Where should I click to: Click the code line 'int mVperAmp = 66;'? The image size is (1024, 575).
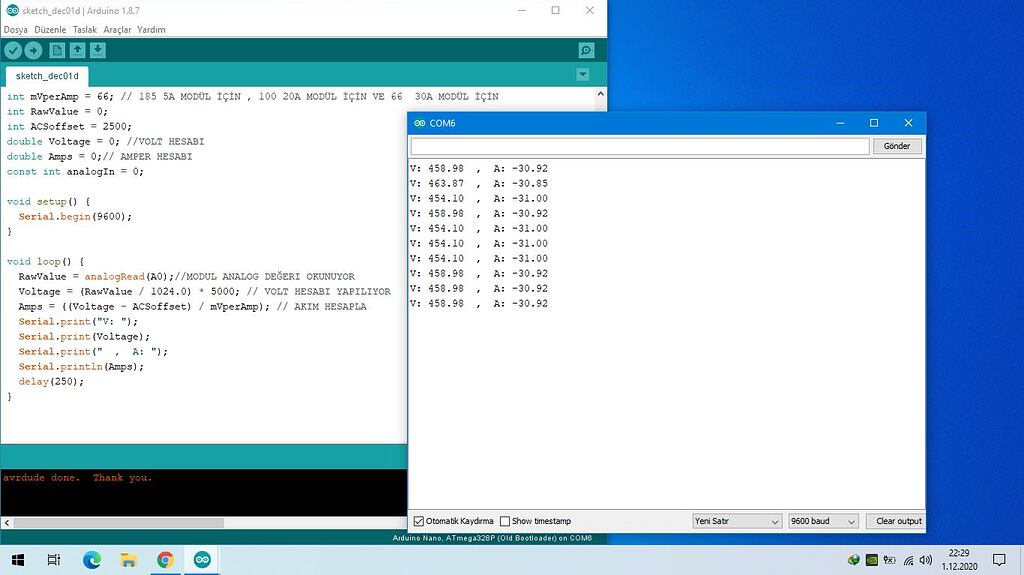point(60,97)
